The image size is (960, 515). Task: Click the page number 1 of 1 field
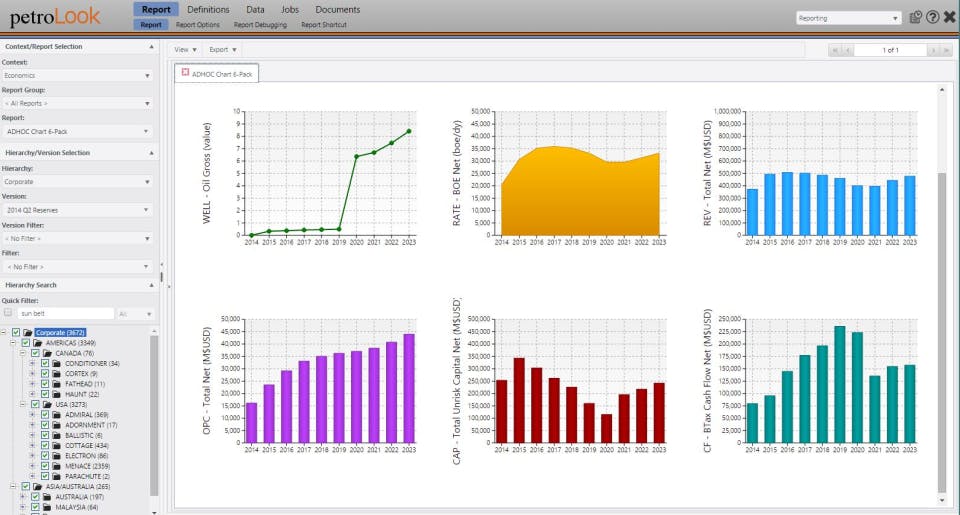890,50
